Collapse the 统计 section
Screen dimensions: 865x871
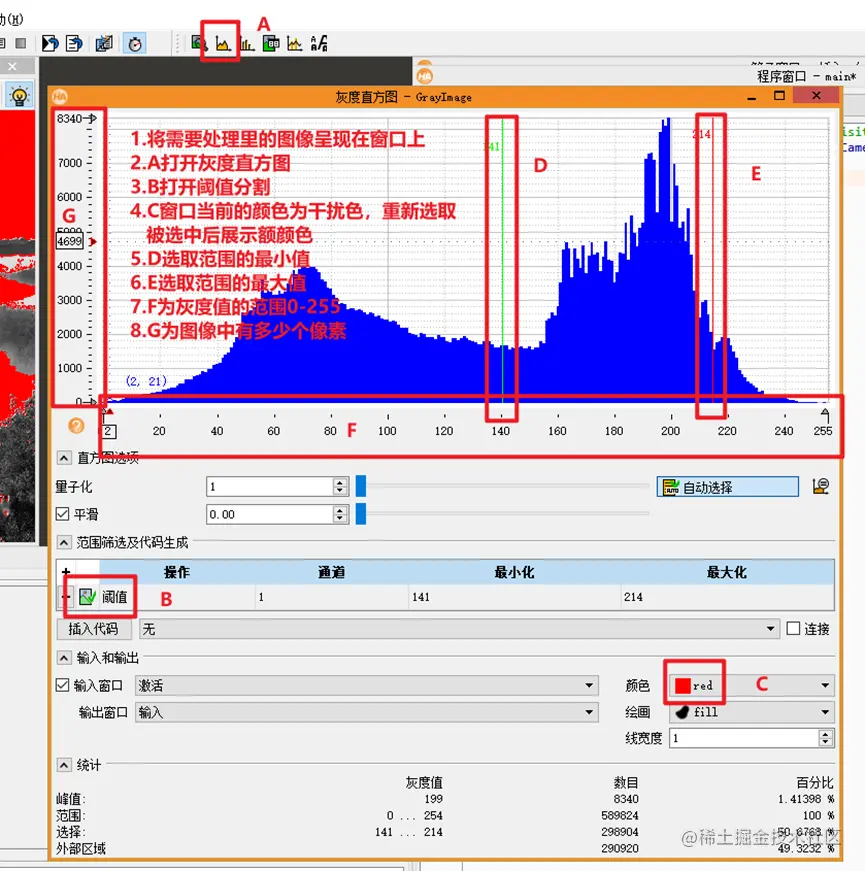tap(64, 765)
